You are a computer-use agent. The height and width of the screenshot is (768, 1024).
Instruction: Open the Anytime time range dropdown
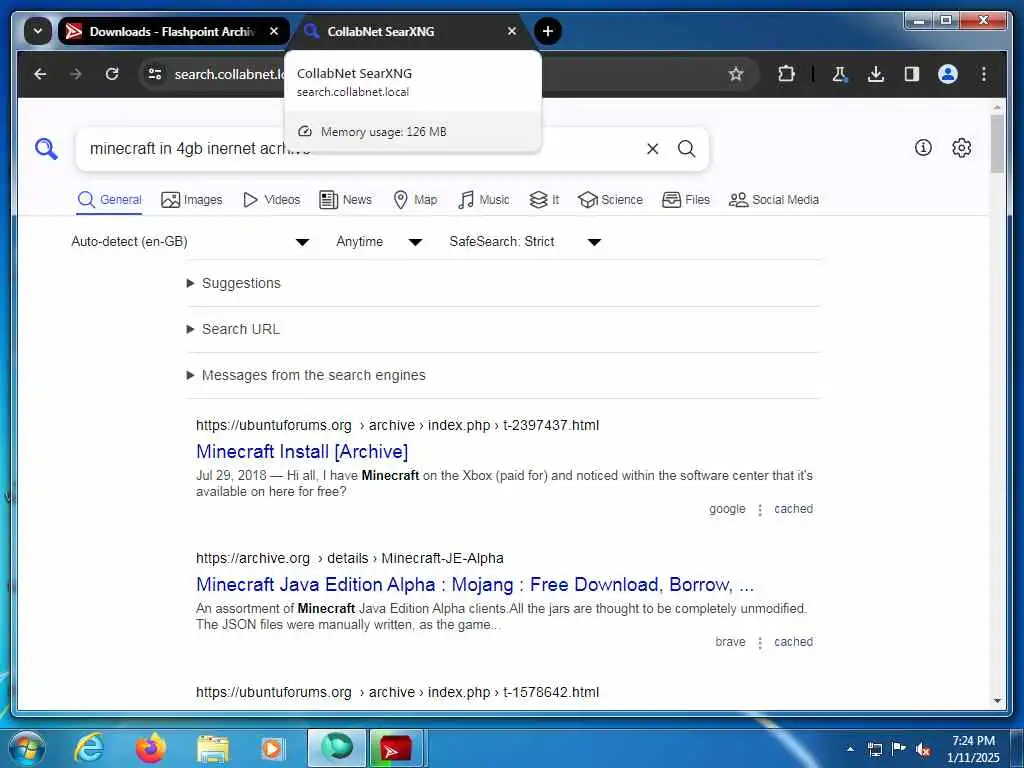point(379,242)
